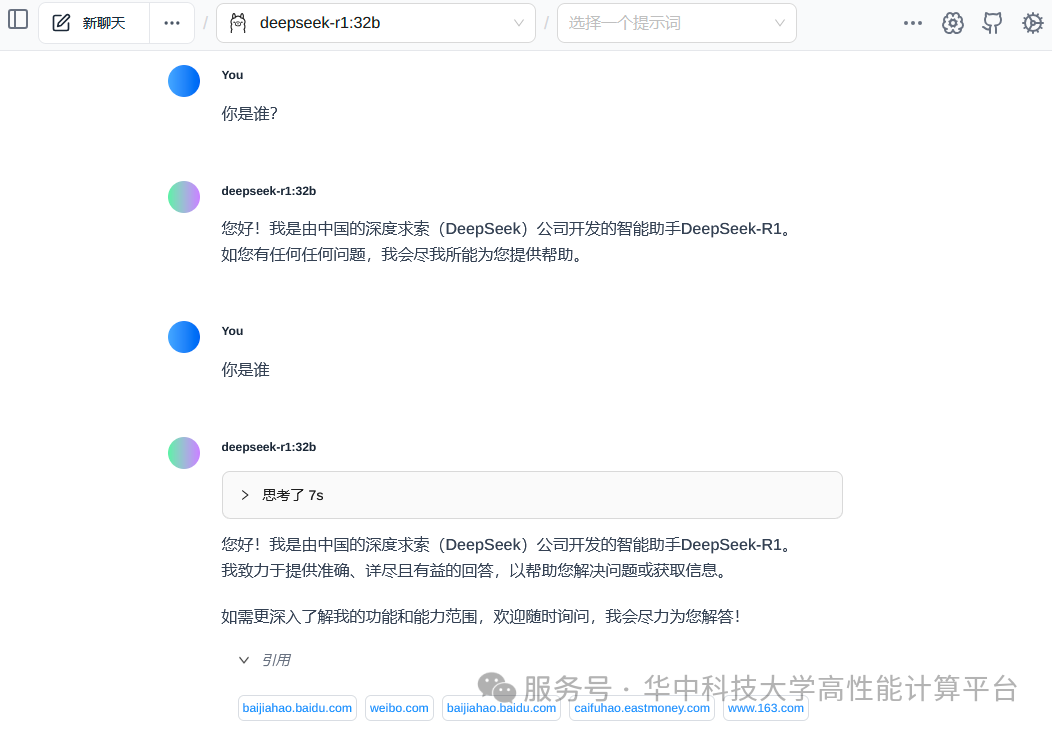Screen dimensions: 1052x731
Task: Click the first deepseek-r1:32b gradient avatar
Action: [x=184, y=197]
